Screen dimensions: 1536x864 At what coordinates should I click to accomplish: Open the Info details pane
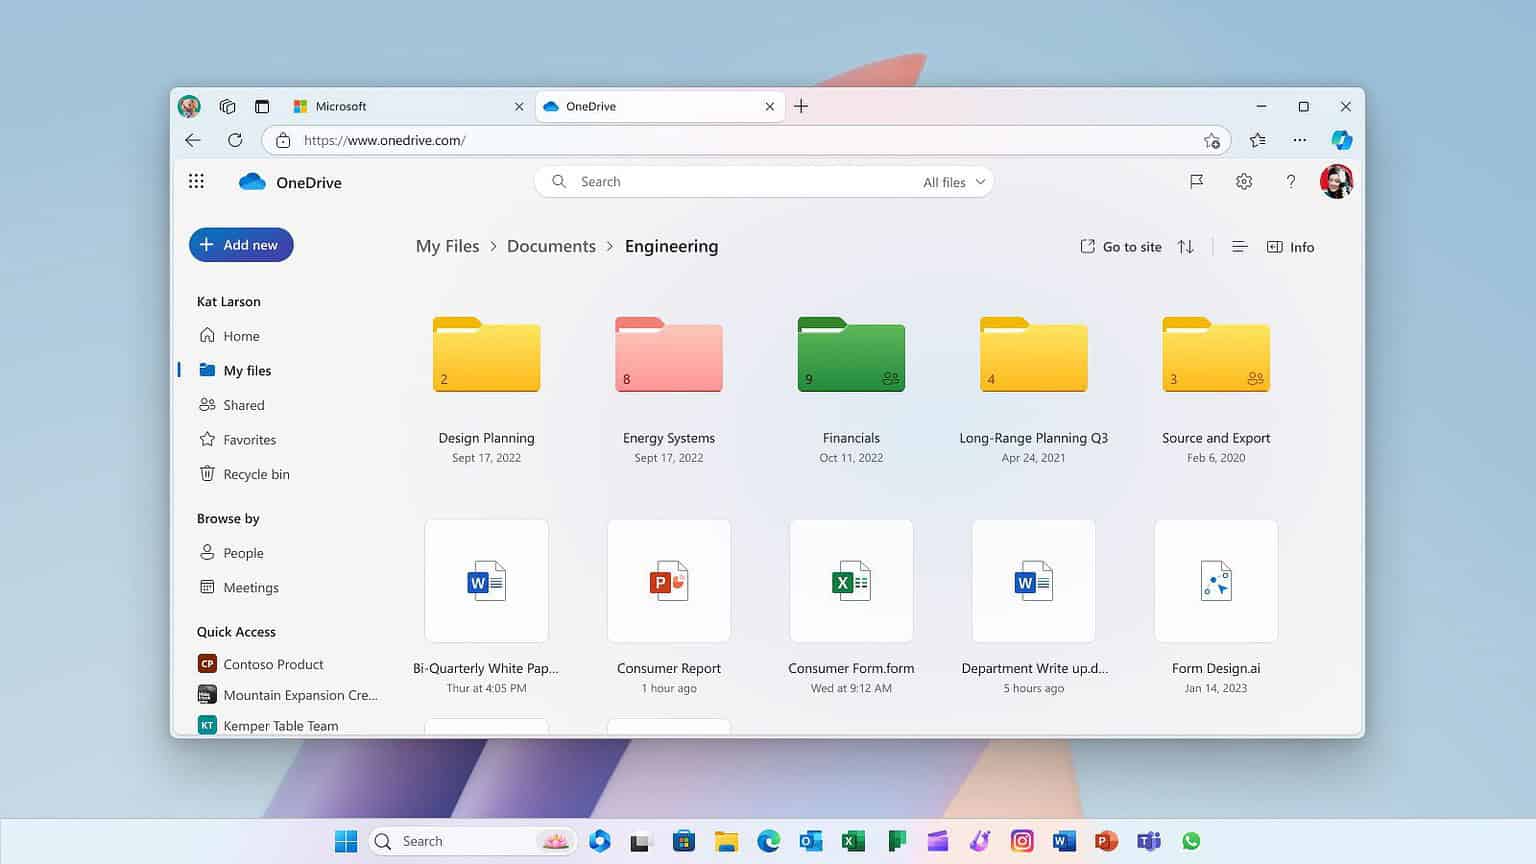1290,246
